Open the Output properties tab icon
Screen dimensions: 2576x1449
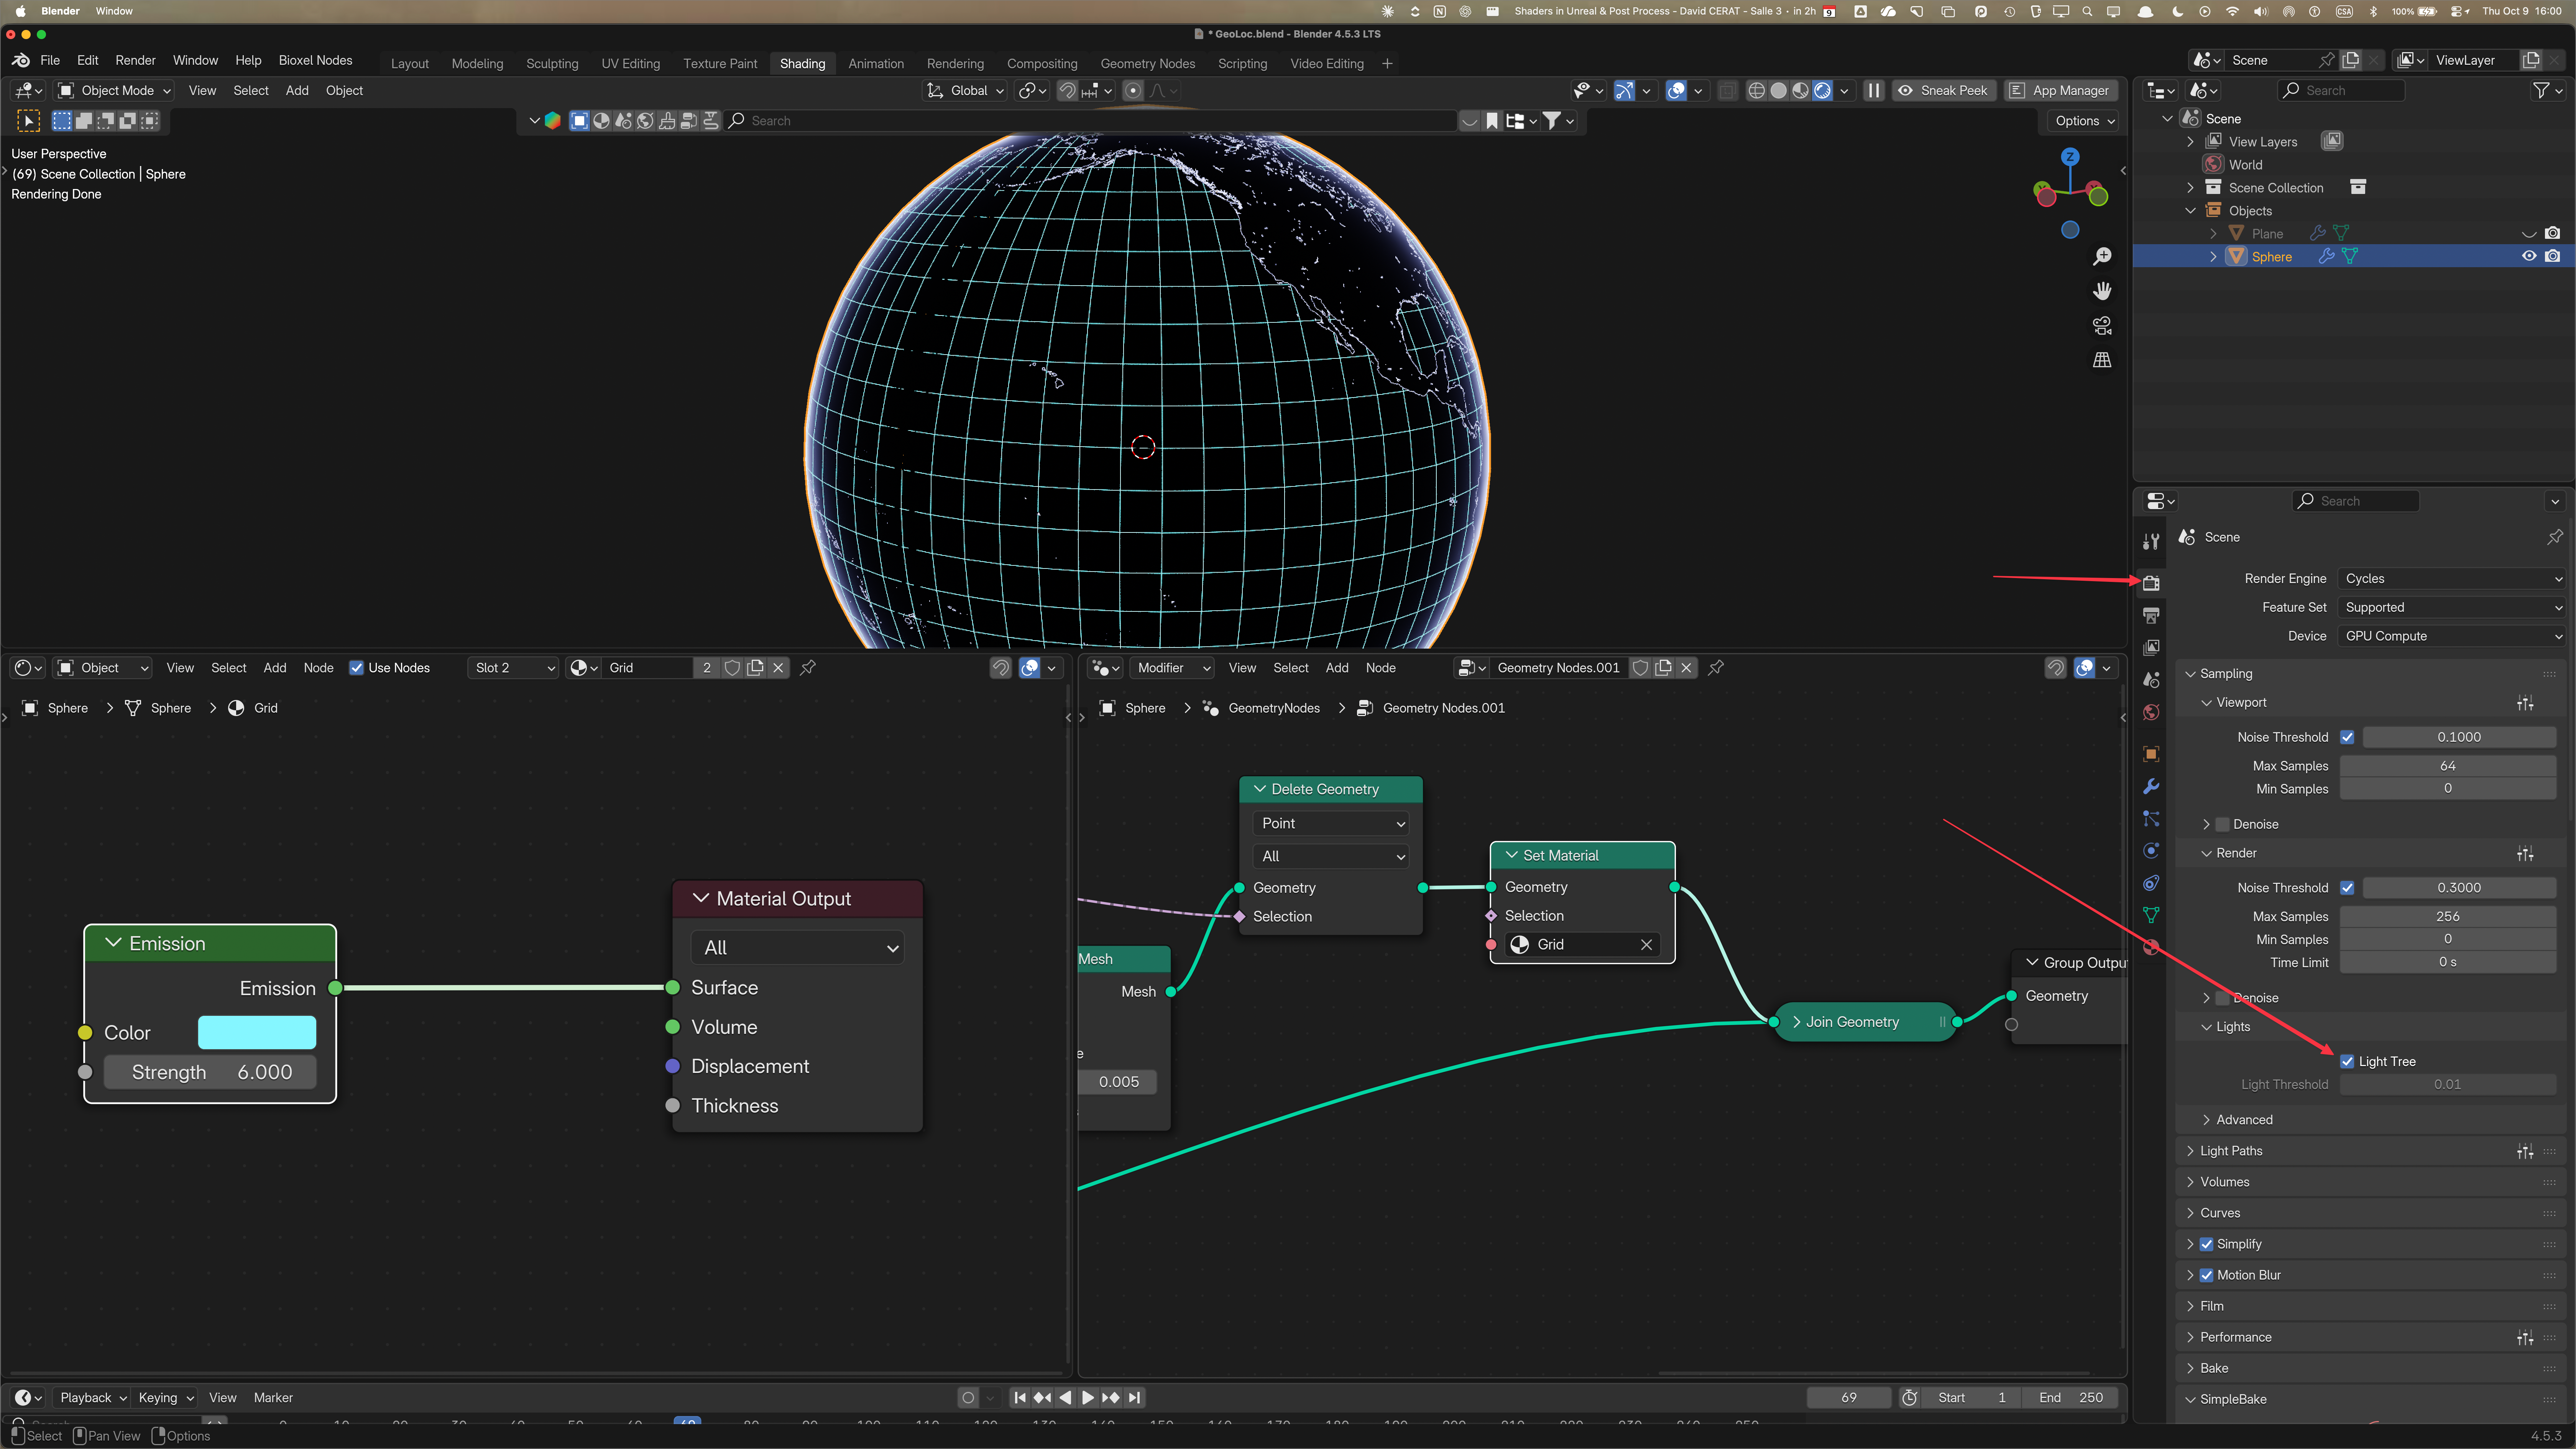2151,615
